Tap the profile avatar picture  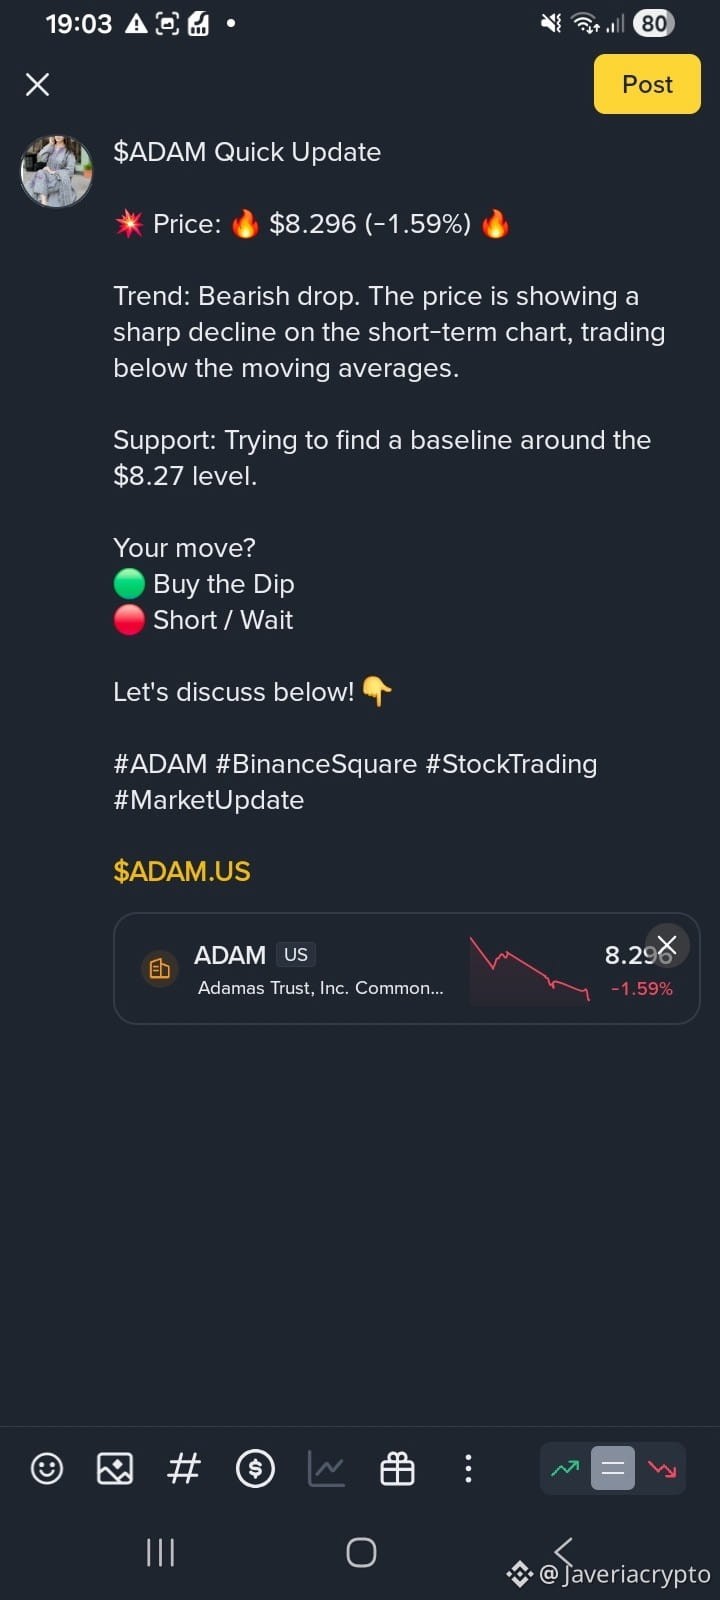(57, 171)
